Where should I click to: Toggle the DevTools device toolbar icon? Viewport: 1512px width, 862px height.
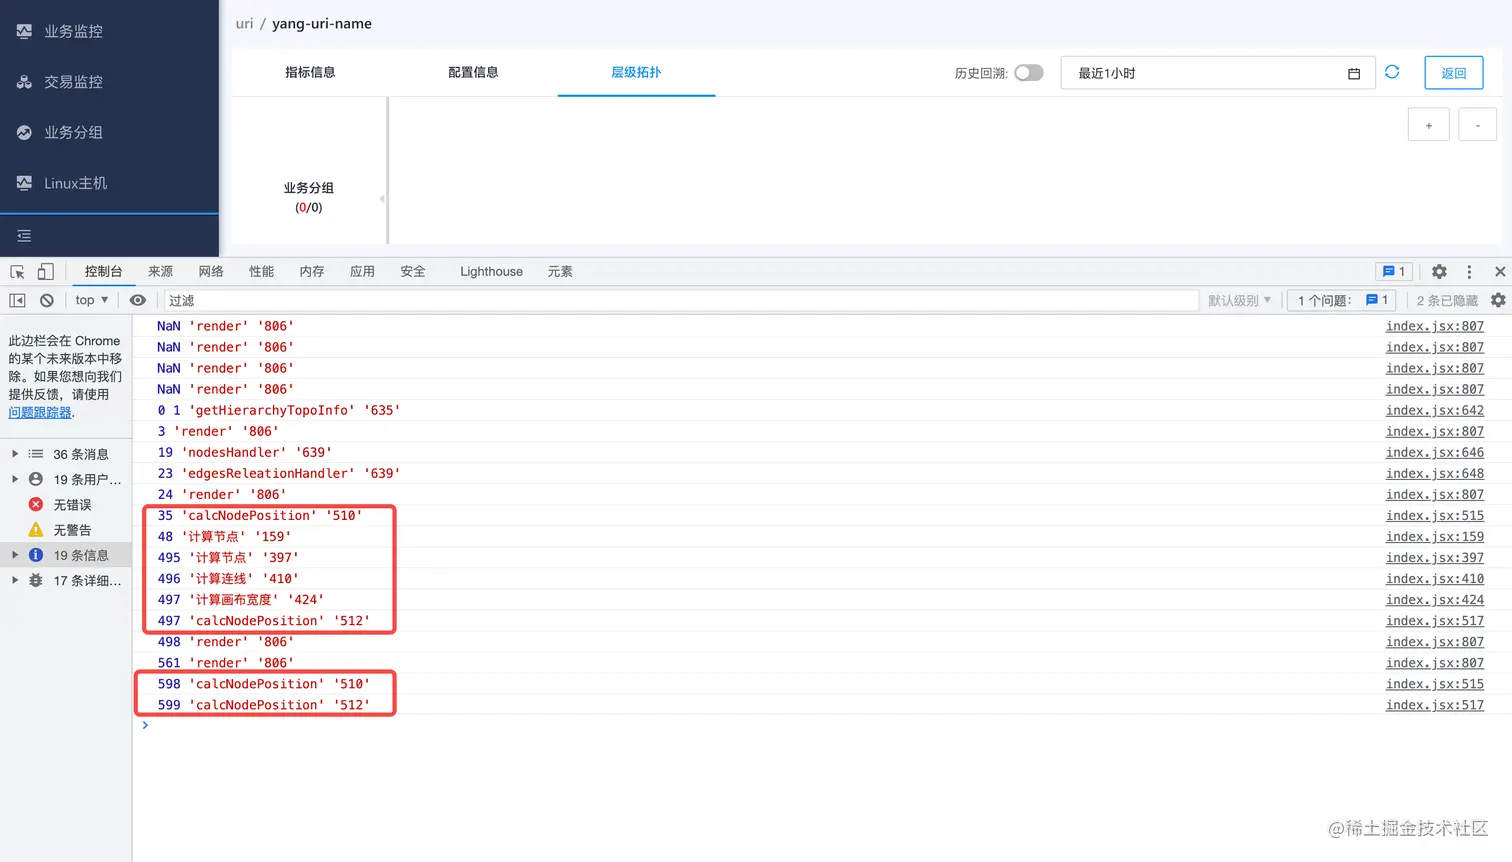point(46,272)
